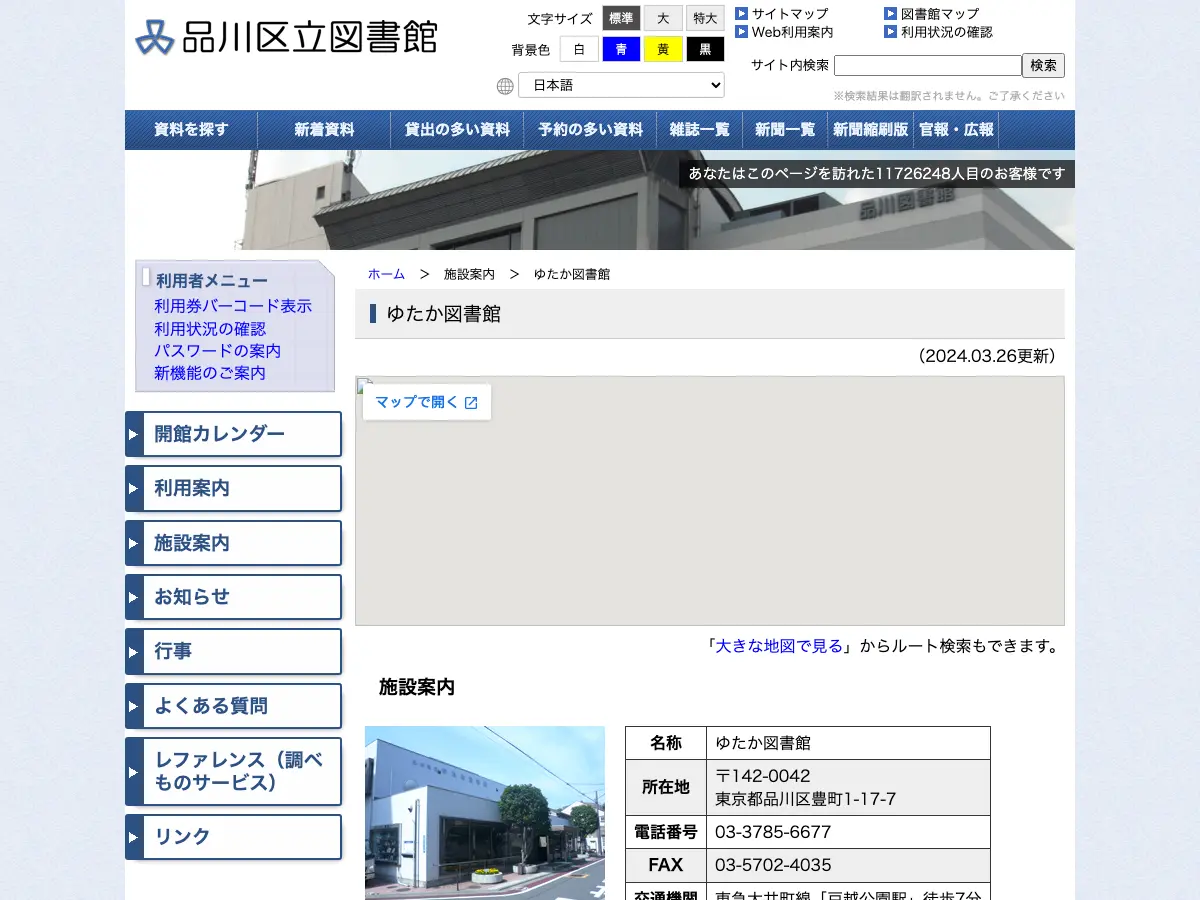Open the リンク sidebar page
1200x900 pixels.
pos(234,837)
